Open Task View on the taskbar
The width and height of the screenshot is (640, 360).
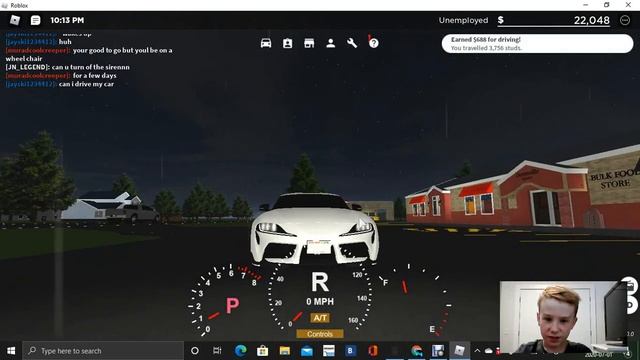pos(217,351)
